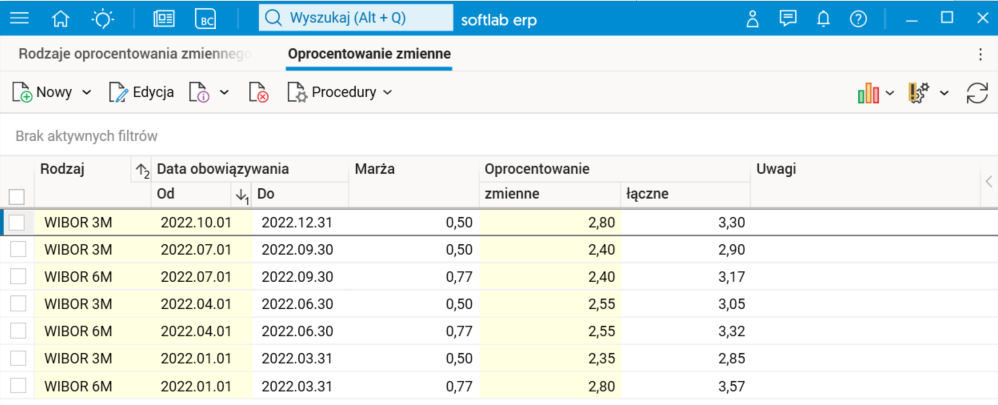This screenshot has width=998, height=405.
Task: Check the first WIBOR 3M row checkbox
Action: click(17, 222)
